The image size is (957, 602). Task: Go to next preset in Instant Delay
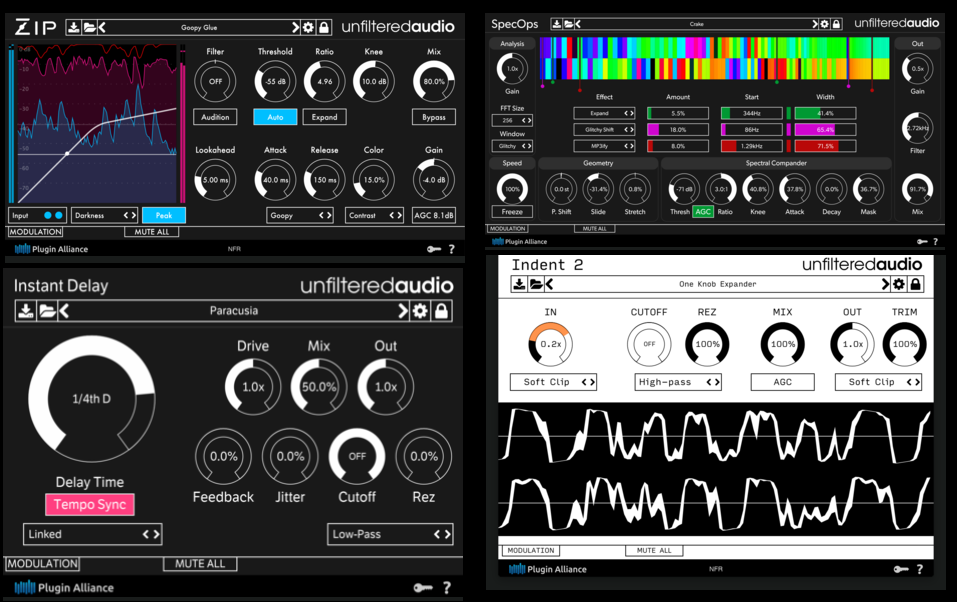(403, 311)
